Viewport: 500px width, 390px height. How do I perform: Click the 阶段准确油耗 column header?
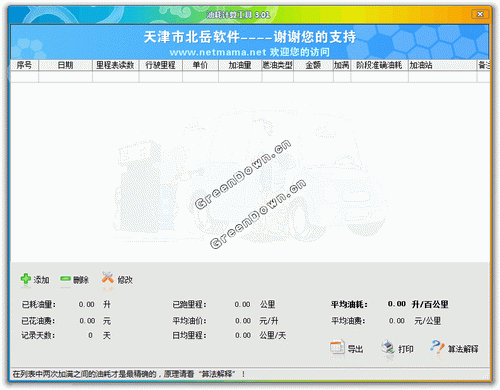tap(379, 65)
